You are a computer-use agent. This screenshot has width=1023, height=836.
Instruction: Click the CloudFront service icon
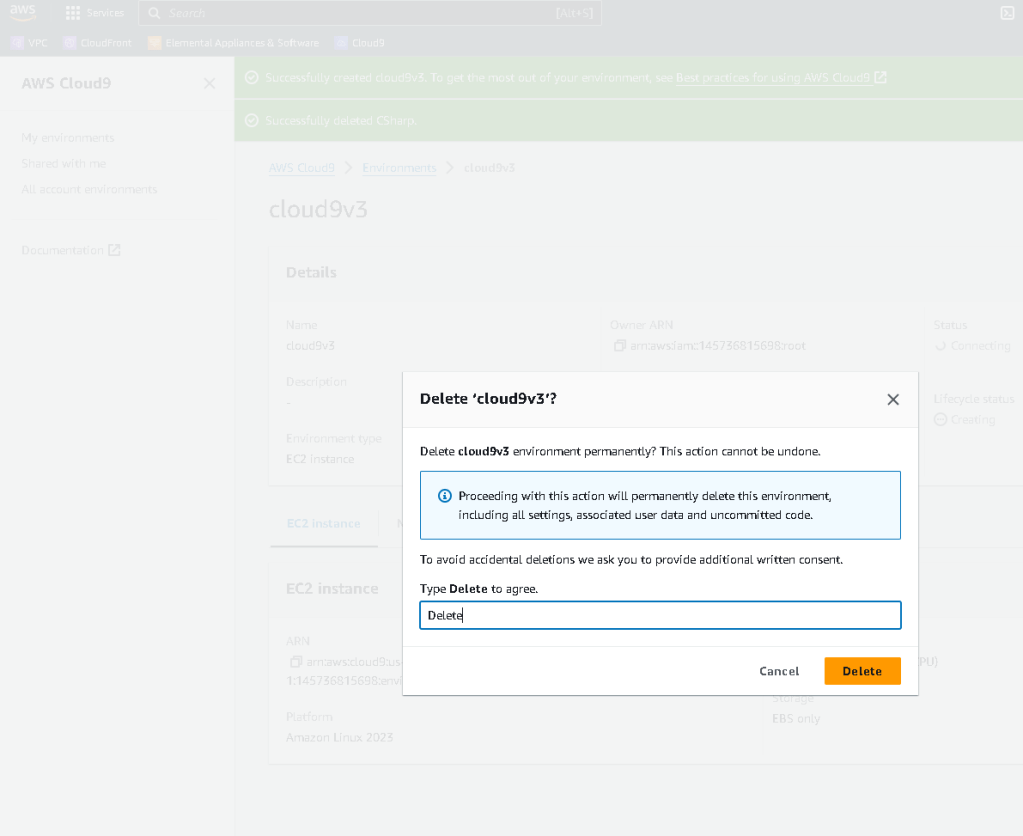[x=70, y=43]
